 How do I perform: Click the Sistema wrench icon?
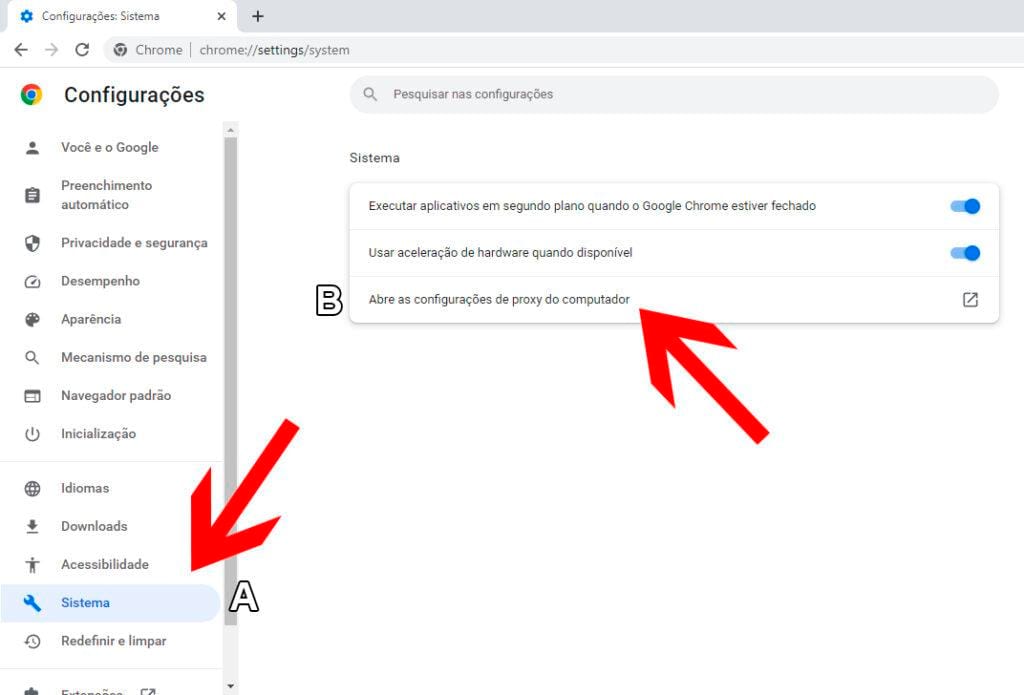tap(31, 602)
